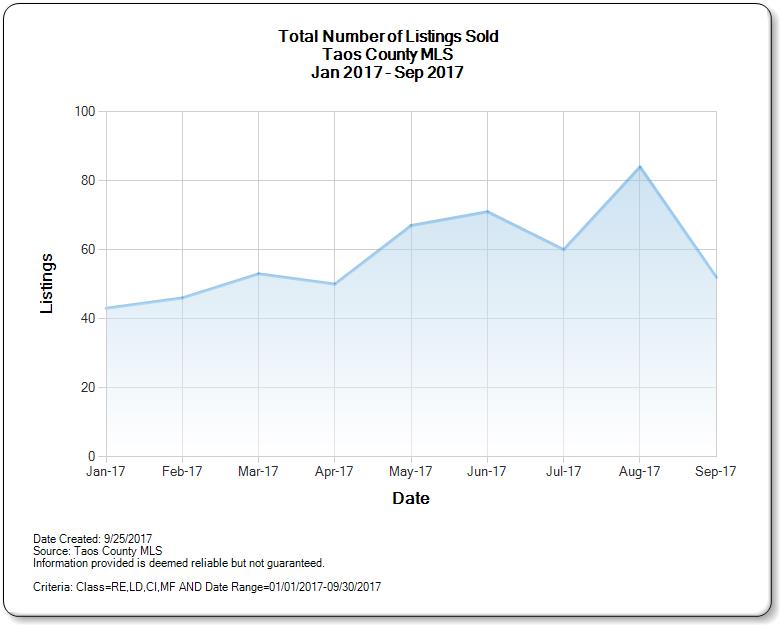Click the Feb-17 x-axis label
The image size is (780, 625).
(182, 472)
